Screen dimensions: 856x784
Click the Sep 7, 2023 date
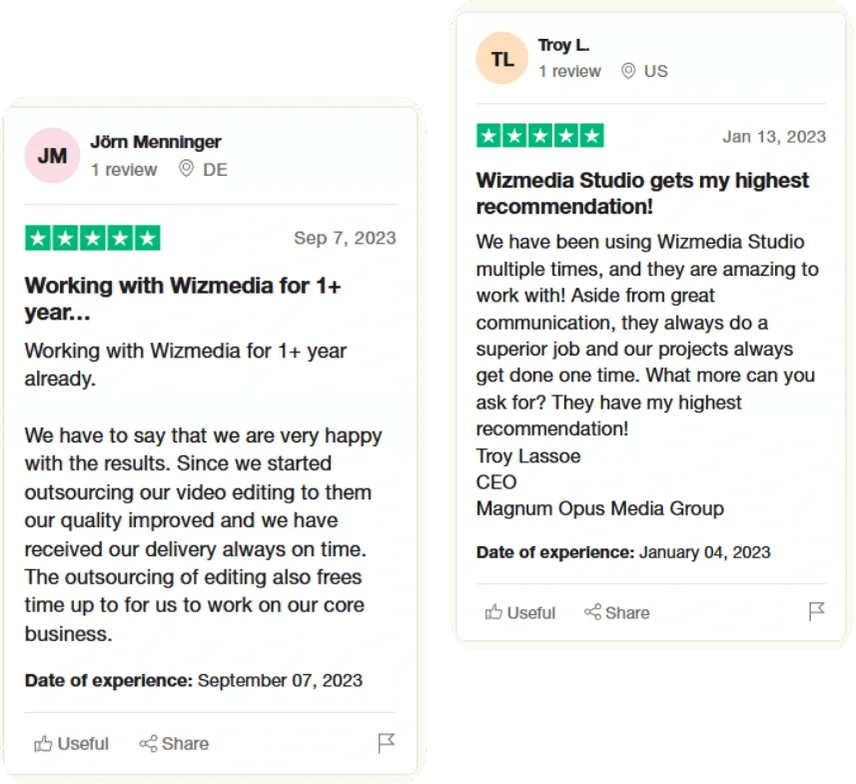[x=345, y=238]
